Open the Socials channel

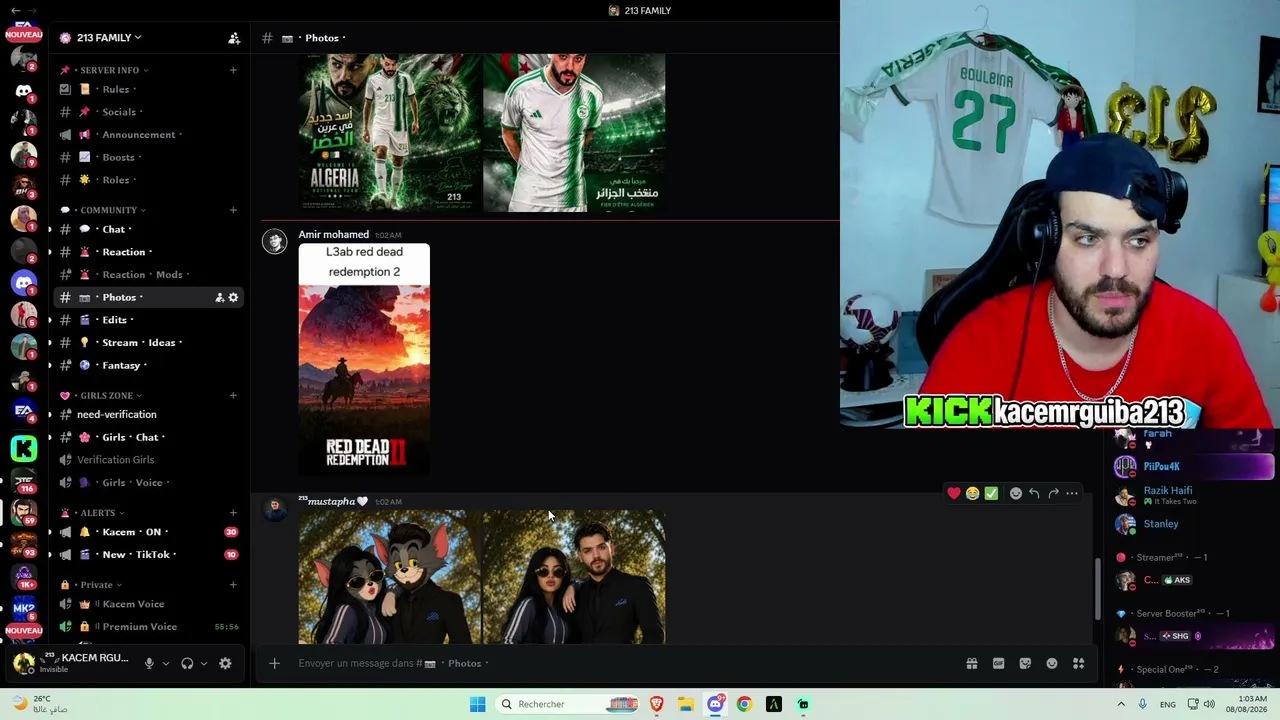click(x=148, y=112)
